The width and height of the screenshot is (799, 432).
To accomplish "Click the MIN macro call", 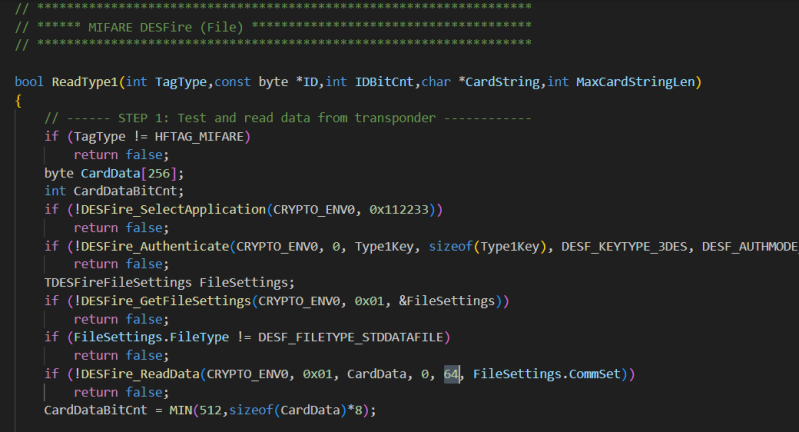I will coord(181,410).
